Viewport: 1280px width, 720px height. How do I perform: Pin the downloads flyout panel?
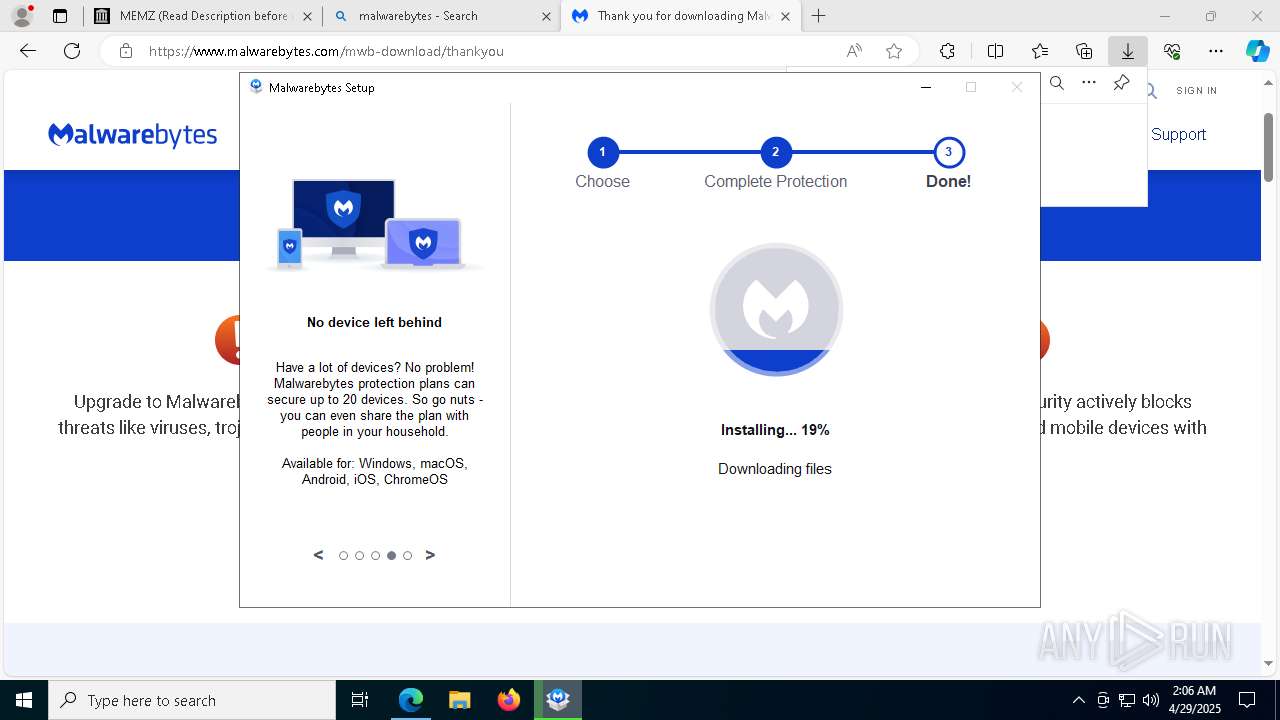pyautogui.click(x=1121, y=83)
